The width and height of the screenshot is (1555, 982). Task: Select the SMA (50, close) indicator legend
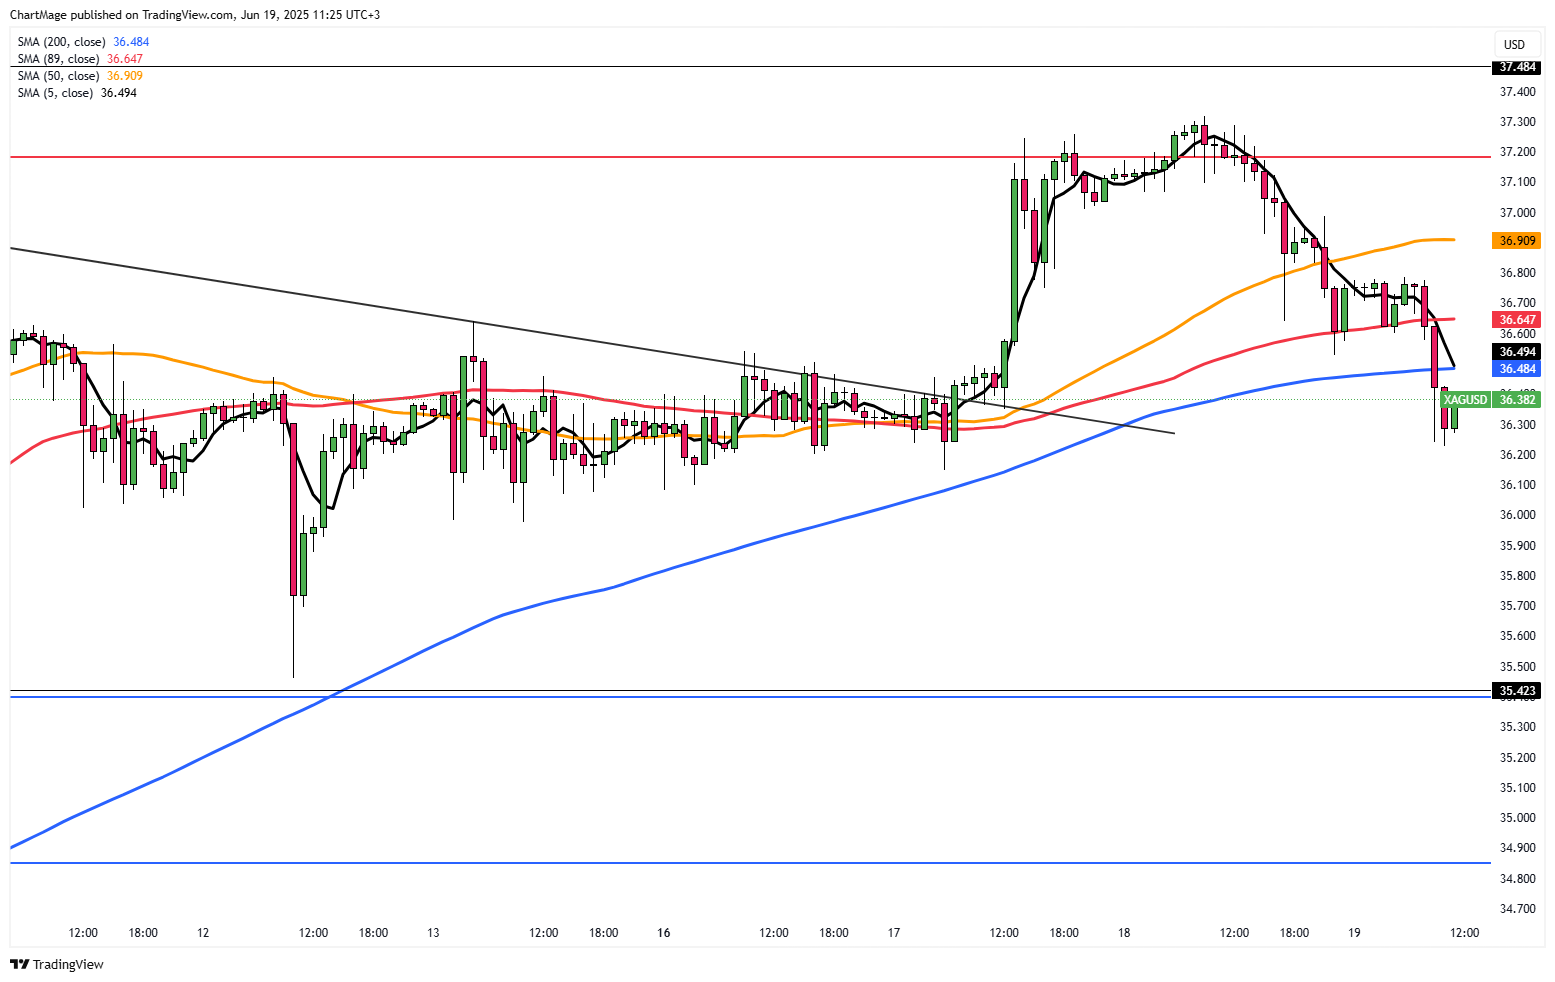[80, 76]
